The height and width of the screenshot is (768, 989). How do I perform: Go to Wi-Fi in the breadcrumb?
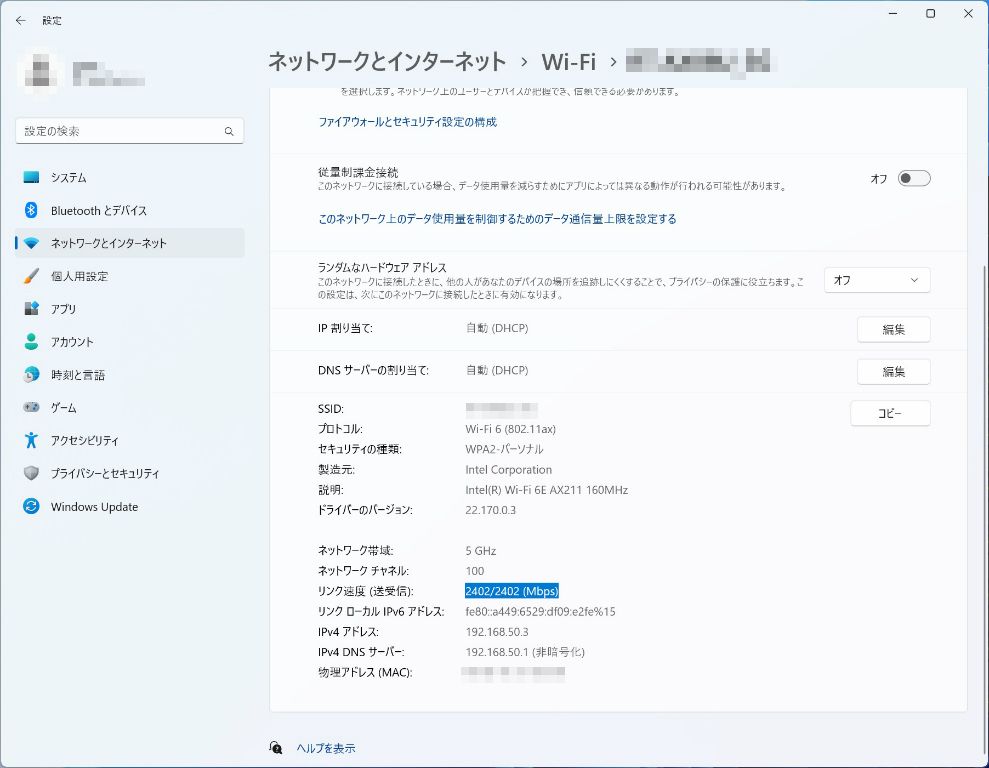(568, 62)
